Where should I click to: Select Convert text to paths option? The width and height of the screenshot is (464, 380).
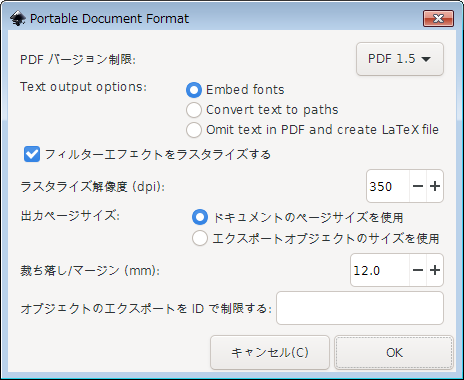pyautogui.click(x=194, y=110)
